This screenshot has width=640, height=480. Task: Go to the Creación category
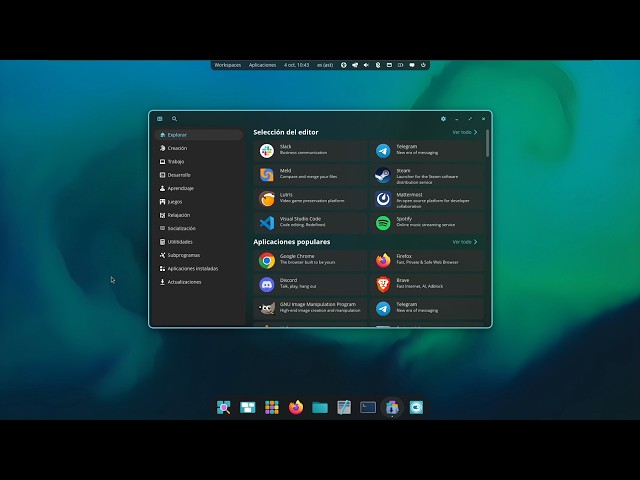tap(199, 148)
